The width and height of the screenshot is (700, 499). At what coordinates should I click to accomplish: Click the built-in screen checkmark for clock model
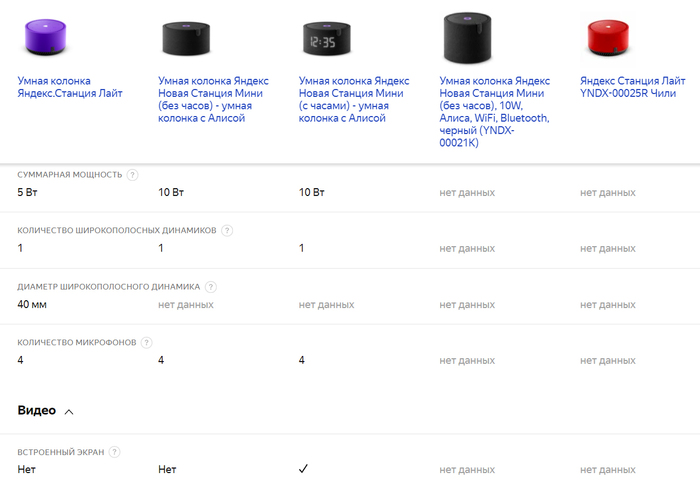pos(303,469)
